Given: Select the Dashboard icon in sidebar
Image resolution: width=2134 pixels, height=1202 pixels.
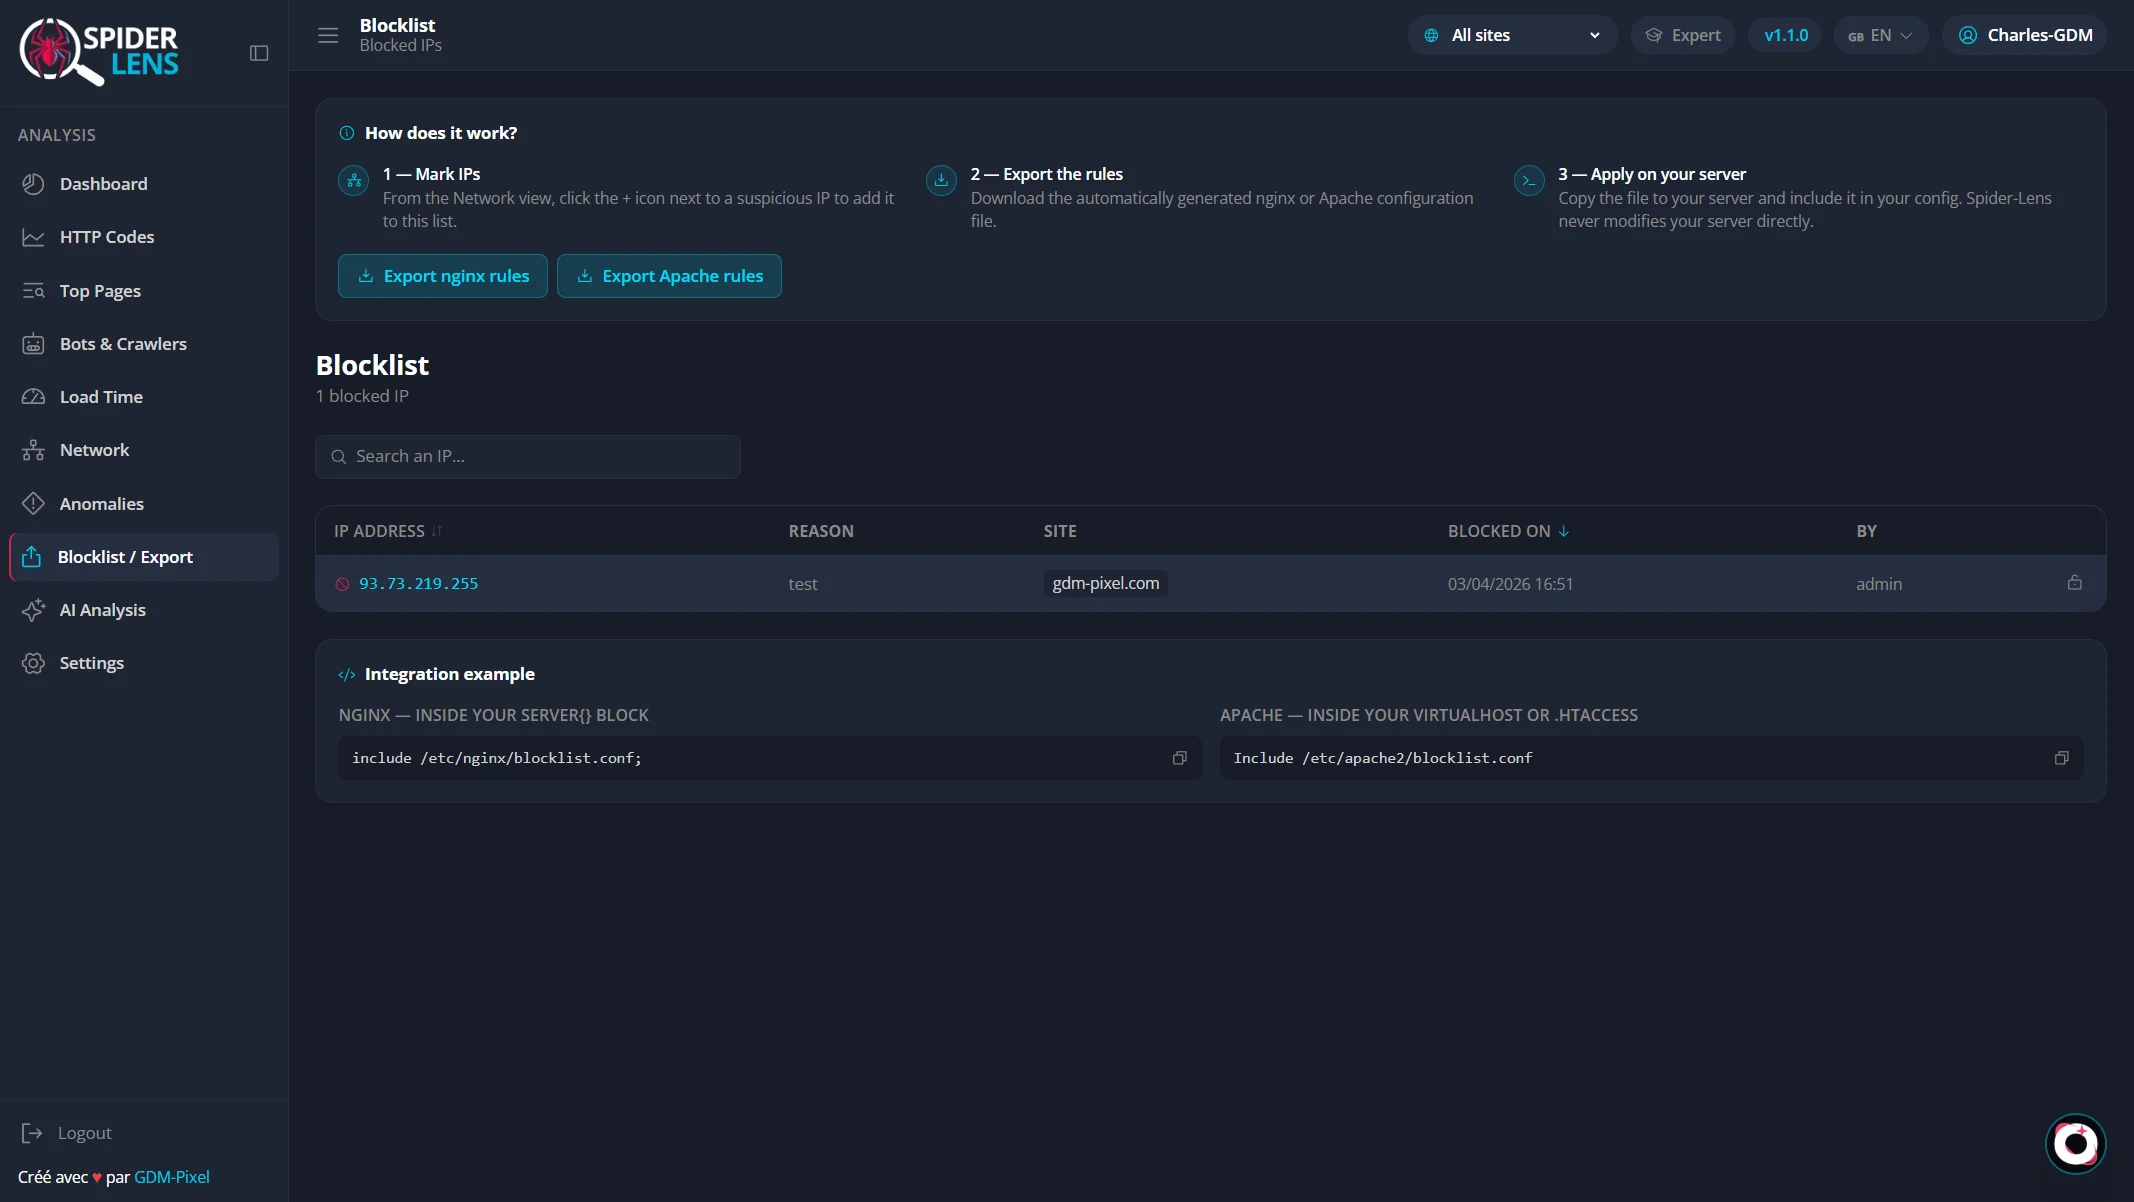Looking at the screenshot, I should pyautogui.click(x=33, y=184).
